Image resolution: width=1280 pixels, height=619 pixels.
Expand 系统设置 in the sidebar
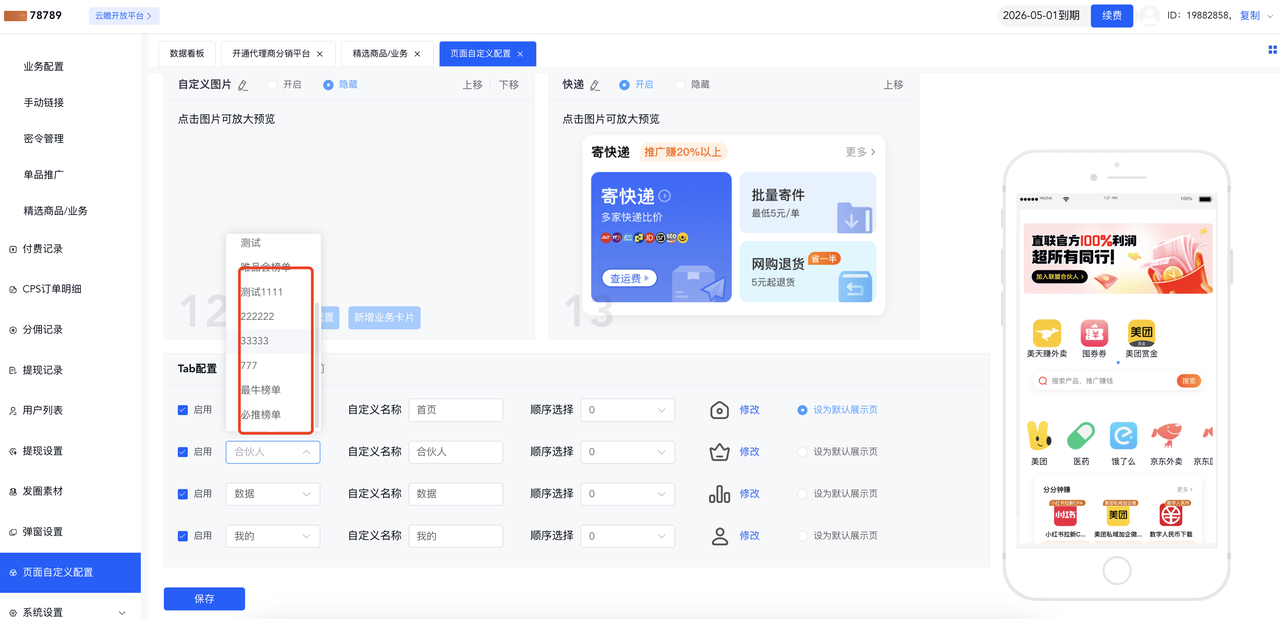[70, 612]
